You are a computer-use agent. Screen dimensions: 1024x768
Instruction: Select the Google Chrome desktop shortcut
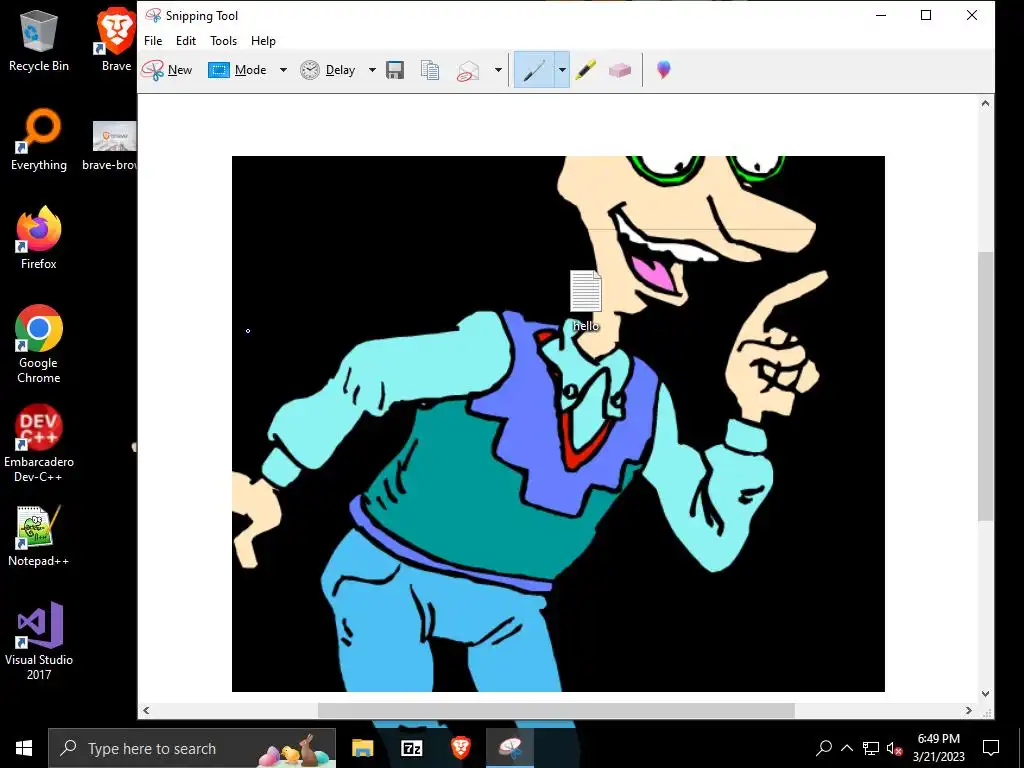click(39, 344)
